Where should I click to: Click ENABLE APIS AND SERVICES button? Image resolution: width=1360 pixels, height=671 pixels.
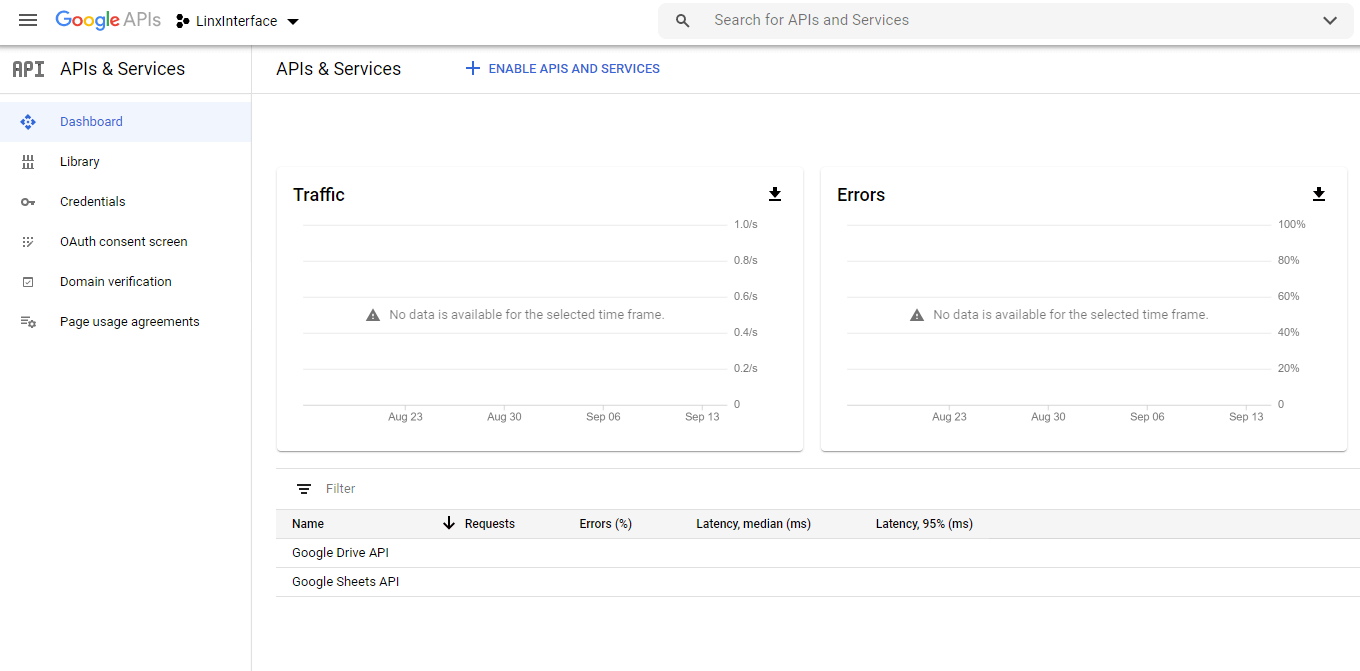click(x=562, y=69)
